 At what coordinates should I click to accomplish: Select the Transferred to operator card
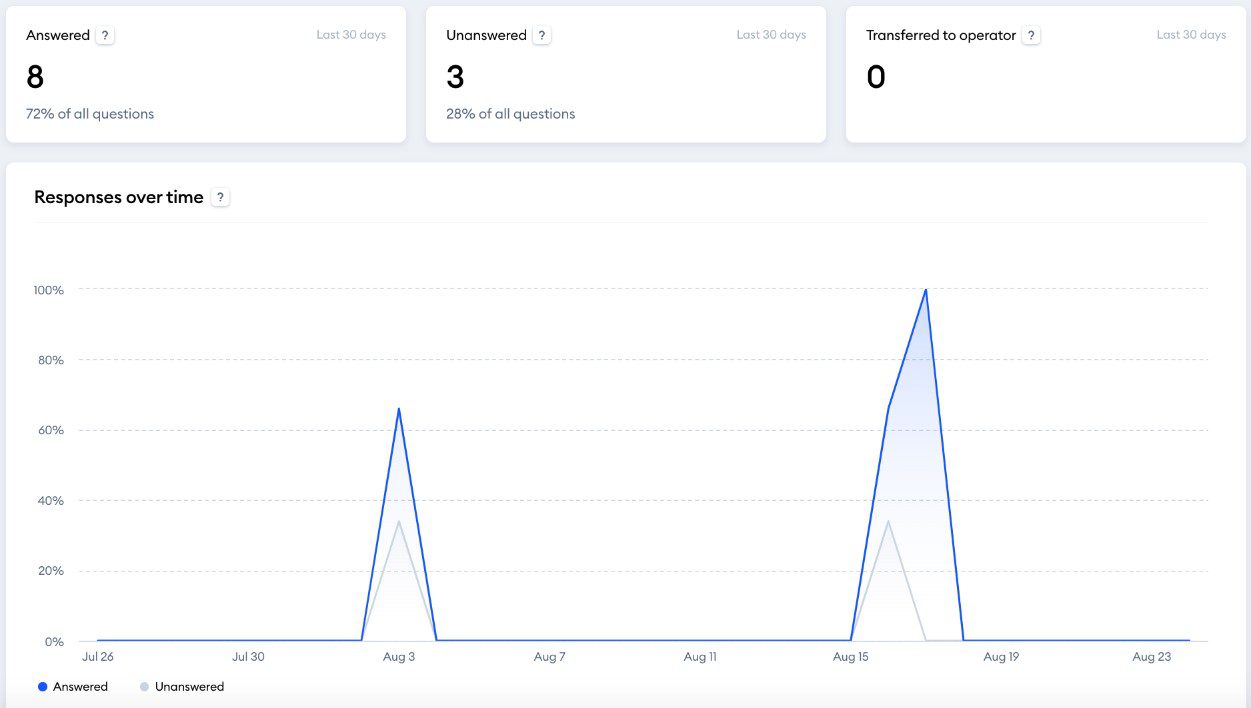click(1044, 74)
